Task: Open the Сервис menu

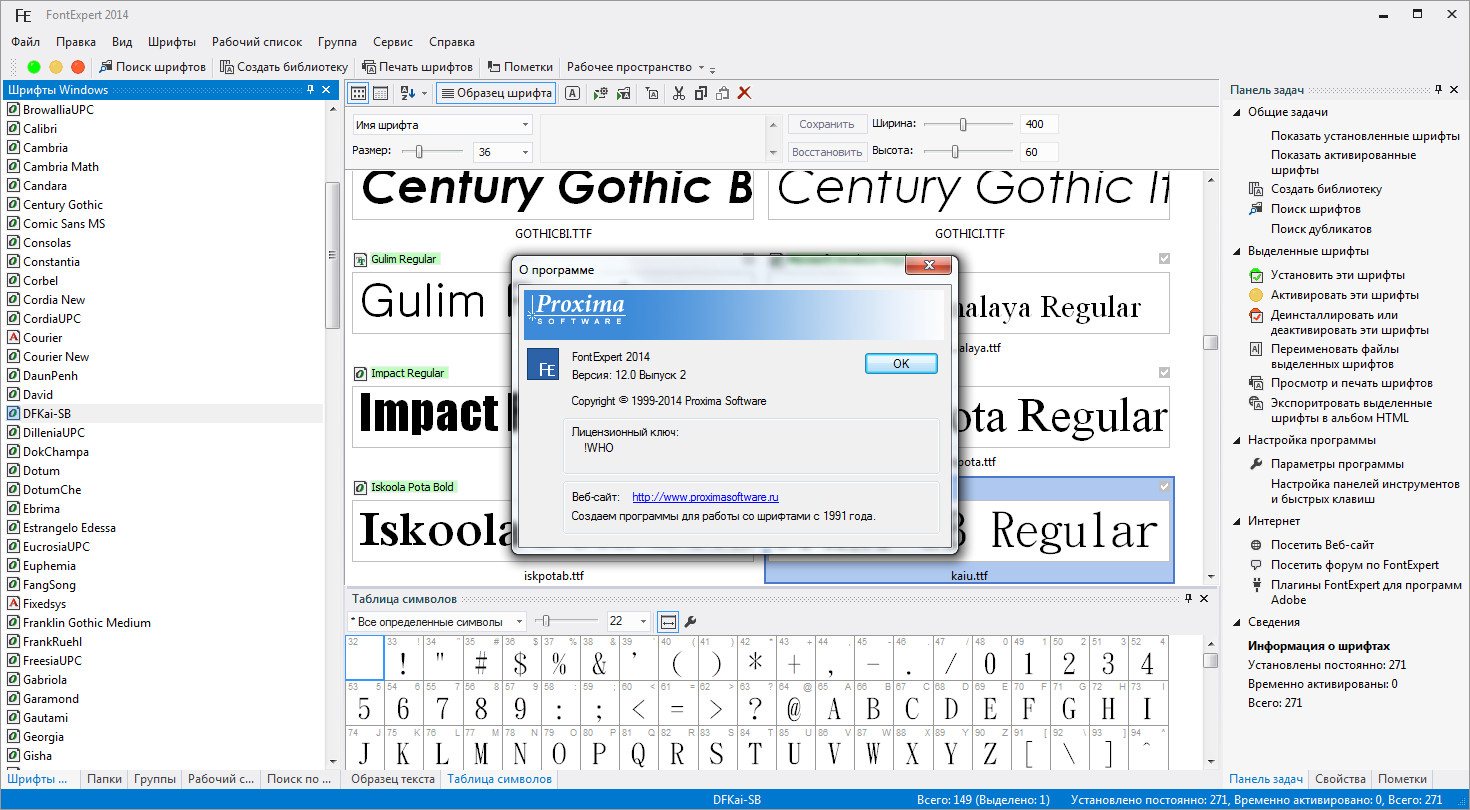Action: tap(393, 42)
